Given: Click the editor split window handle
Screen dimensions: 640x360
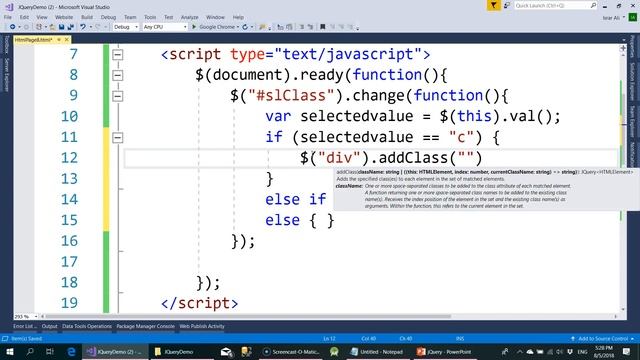Looking at the screenshot, I should coord(623,48).
